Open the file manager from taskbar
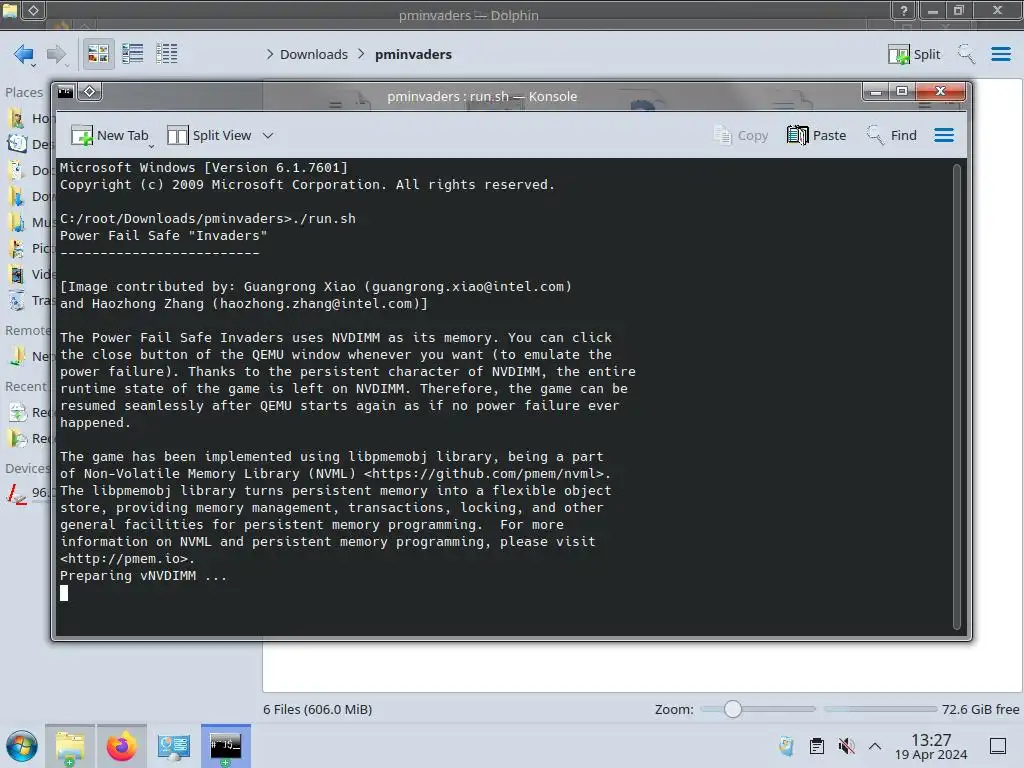Image resolution: width=1024 pixels, height=768 pixels. click(x=70, y=746)
